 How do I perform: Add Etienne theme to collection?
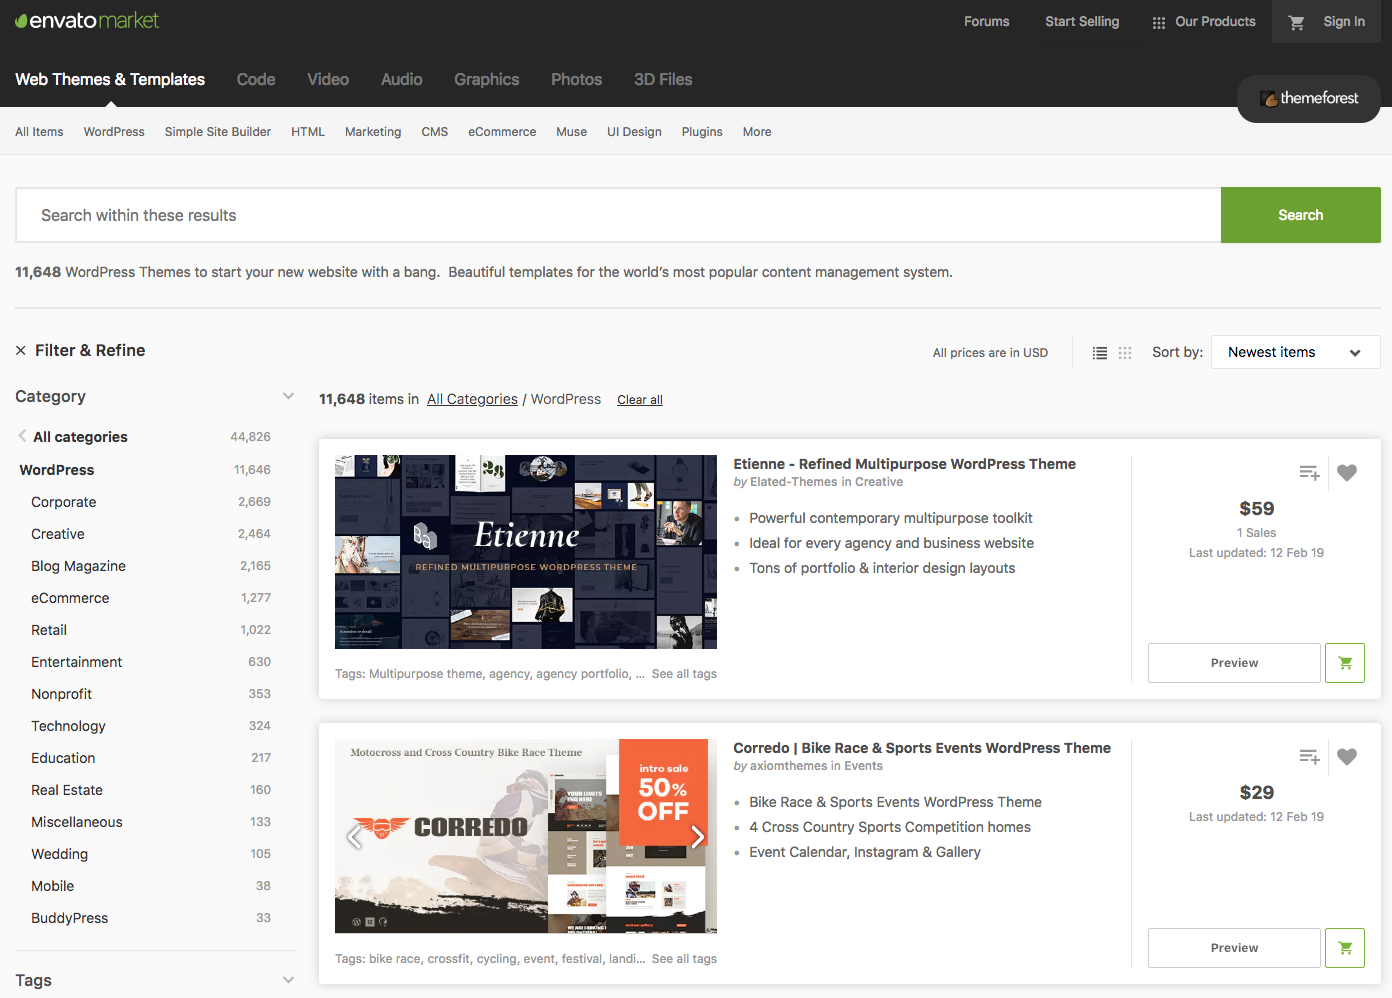click(x=1309, y=473)
